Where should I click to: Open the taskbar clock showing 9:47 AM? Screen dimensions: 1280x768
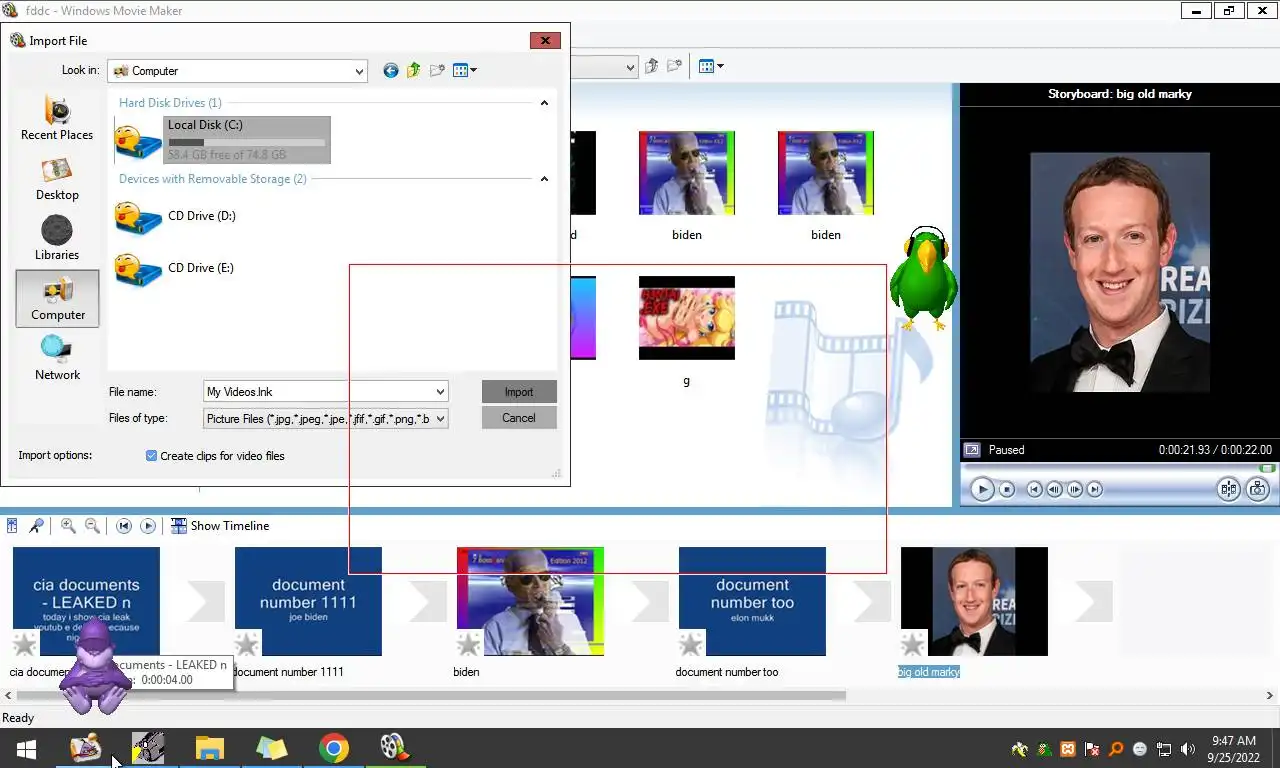(1233, 749)
